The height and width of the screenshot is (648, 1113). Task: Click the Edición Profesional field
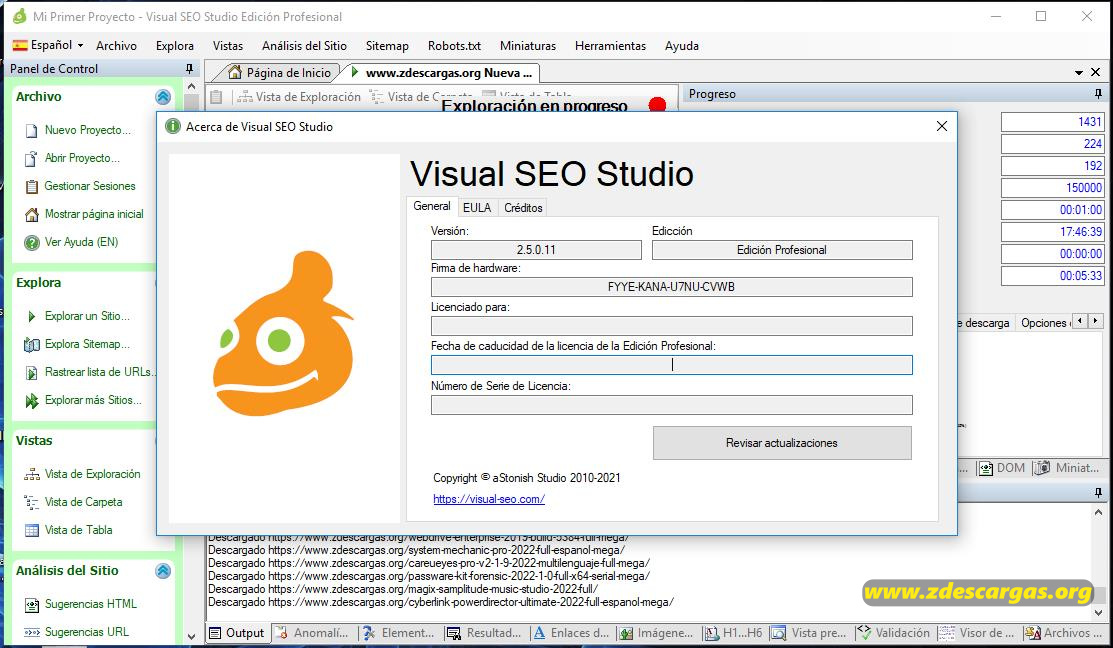[x=782, y=250]
